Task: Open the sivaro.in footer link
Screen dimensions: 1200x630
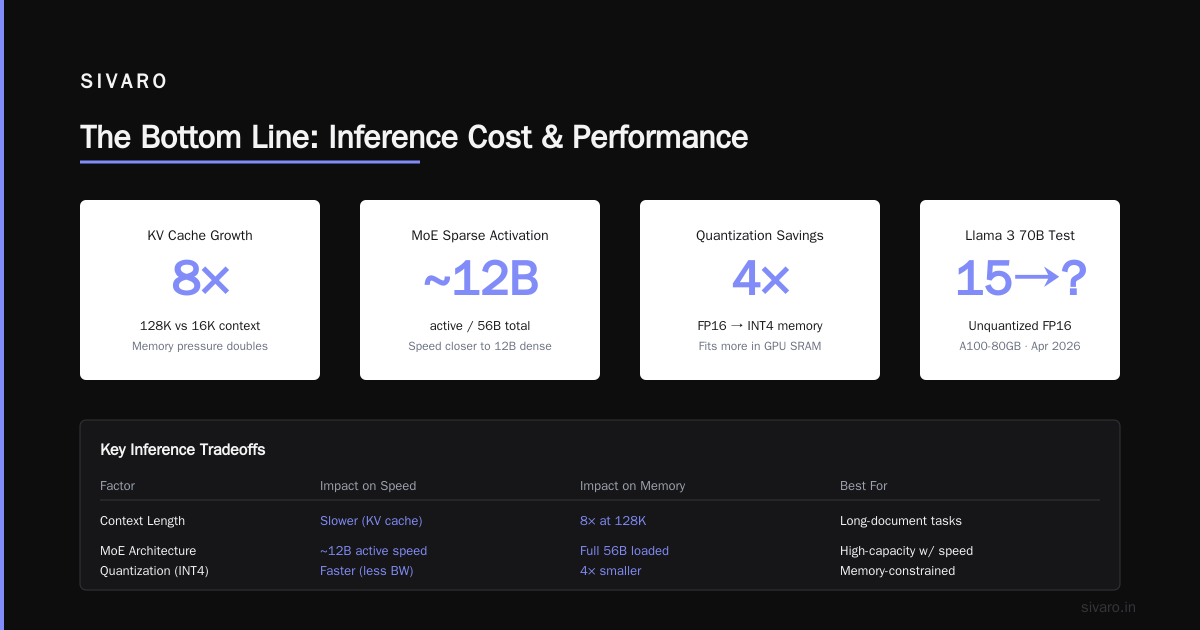Action: click(1109, 607)
